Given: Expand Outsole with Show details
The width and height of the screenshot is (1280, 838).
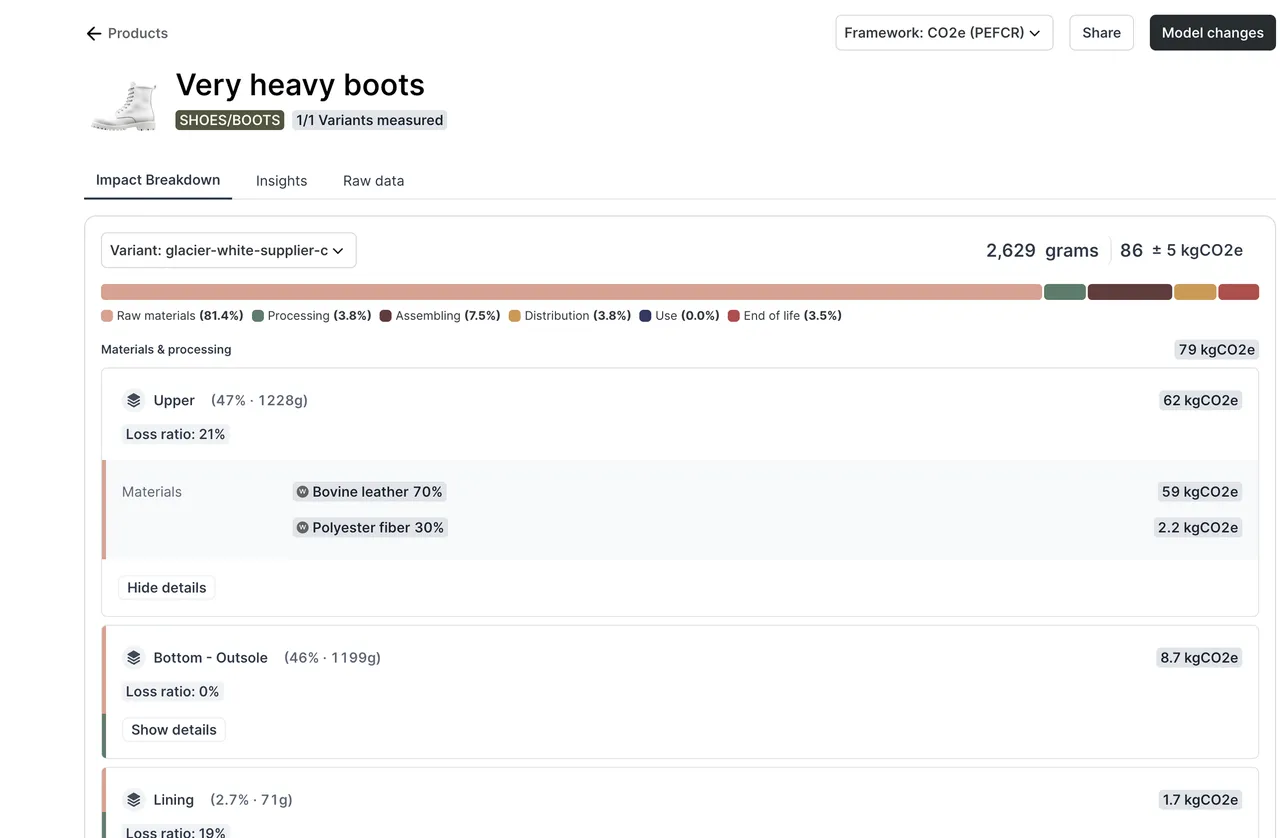Looking at the screenshot, I should tap(174, 729).
